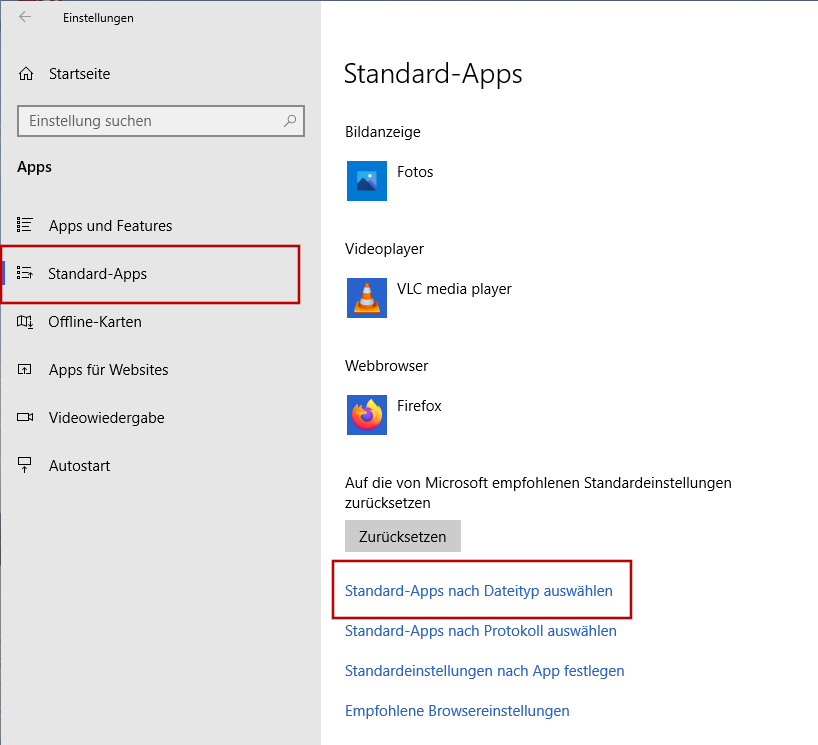Click the Fotos app icon under Bildanzeige
This screenshot has width=818, height=745.
click(366, 181)
